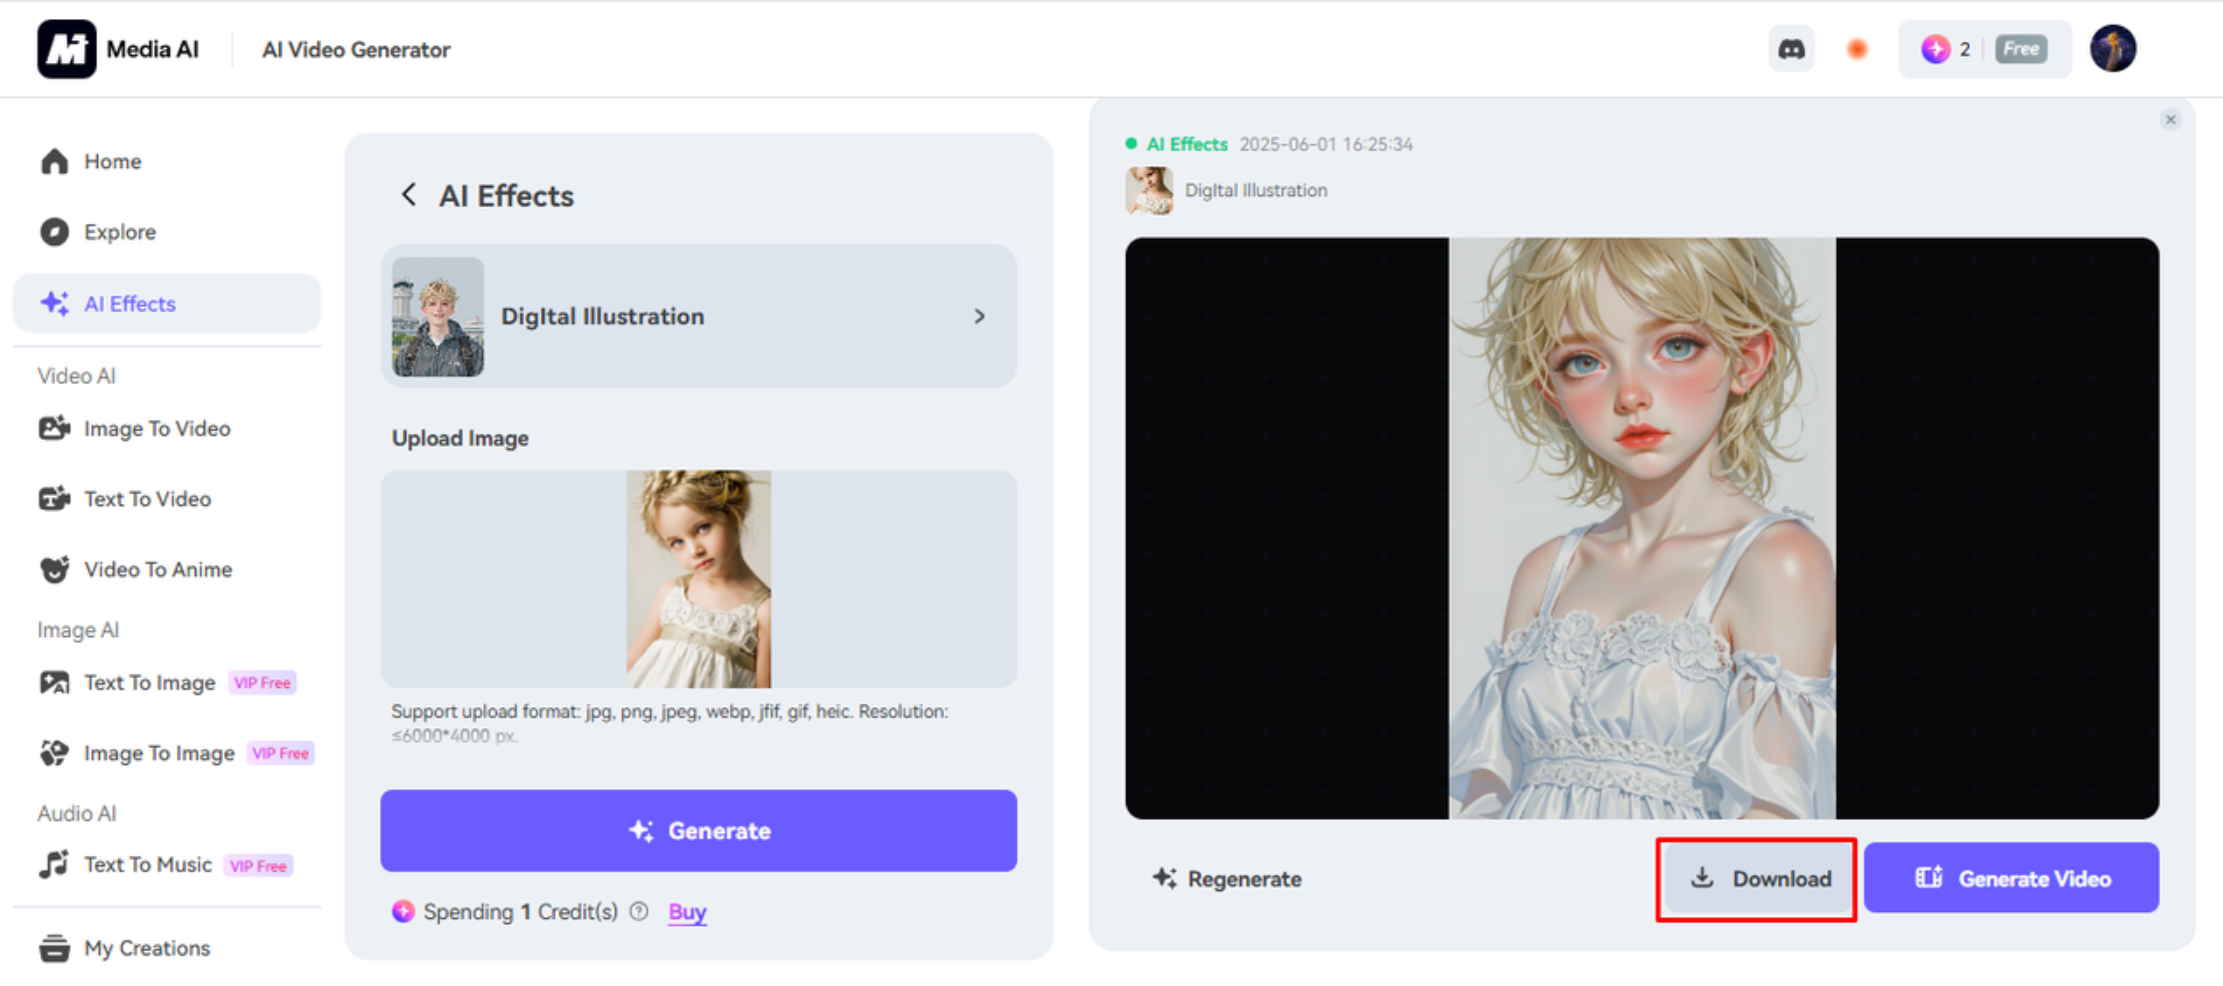Click the credits info question mark icon
2223x986 pixels.
[639, 911]
